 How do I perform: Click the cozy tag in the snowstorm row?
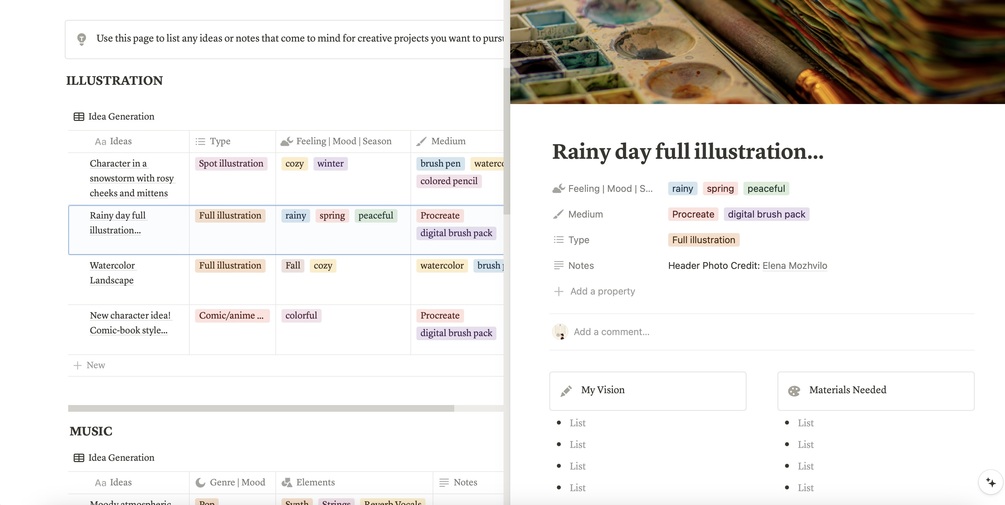pyautogui.click(x=295, y=163)
